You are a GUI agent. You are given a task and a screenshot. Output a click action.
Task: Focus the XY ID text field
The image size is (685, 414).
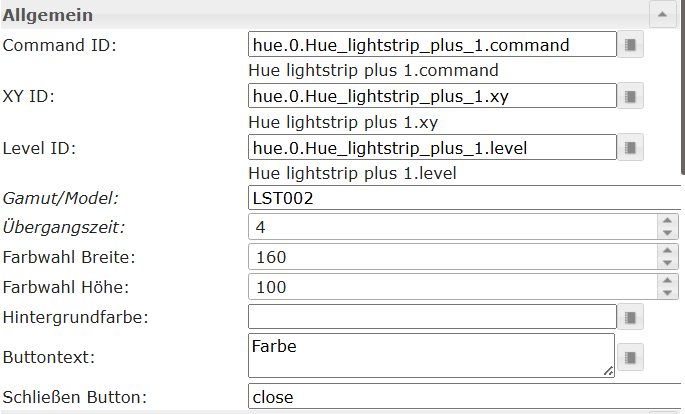coord(431,96)
